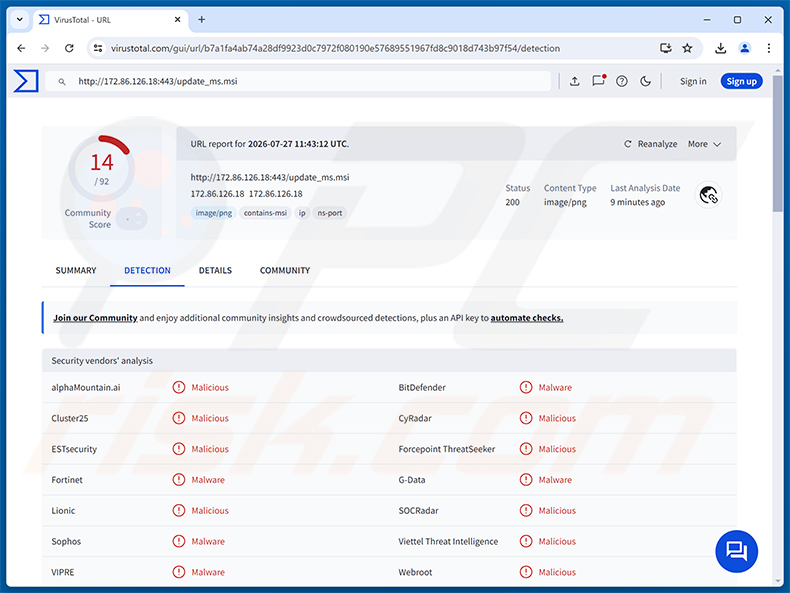The height and width of the screenshot is (593, 790).
Task: Open browser downloads icon
Action: point(720,48)
